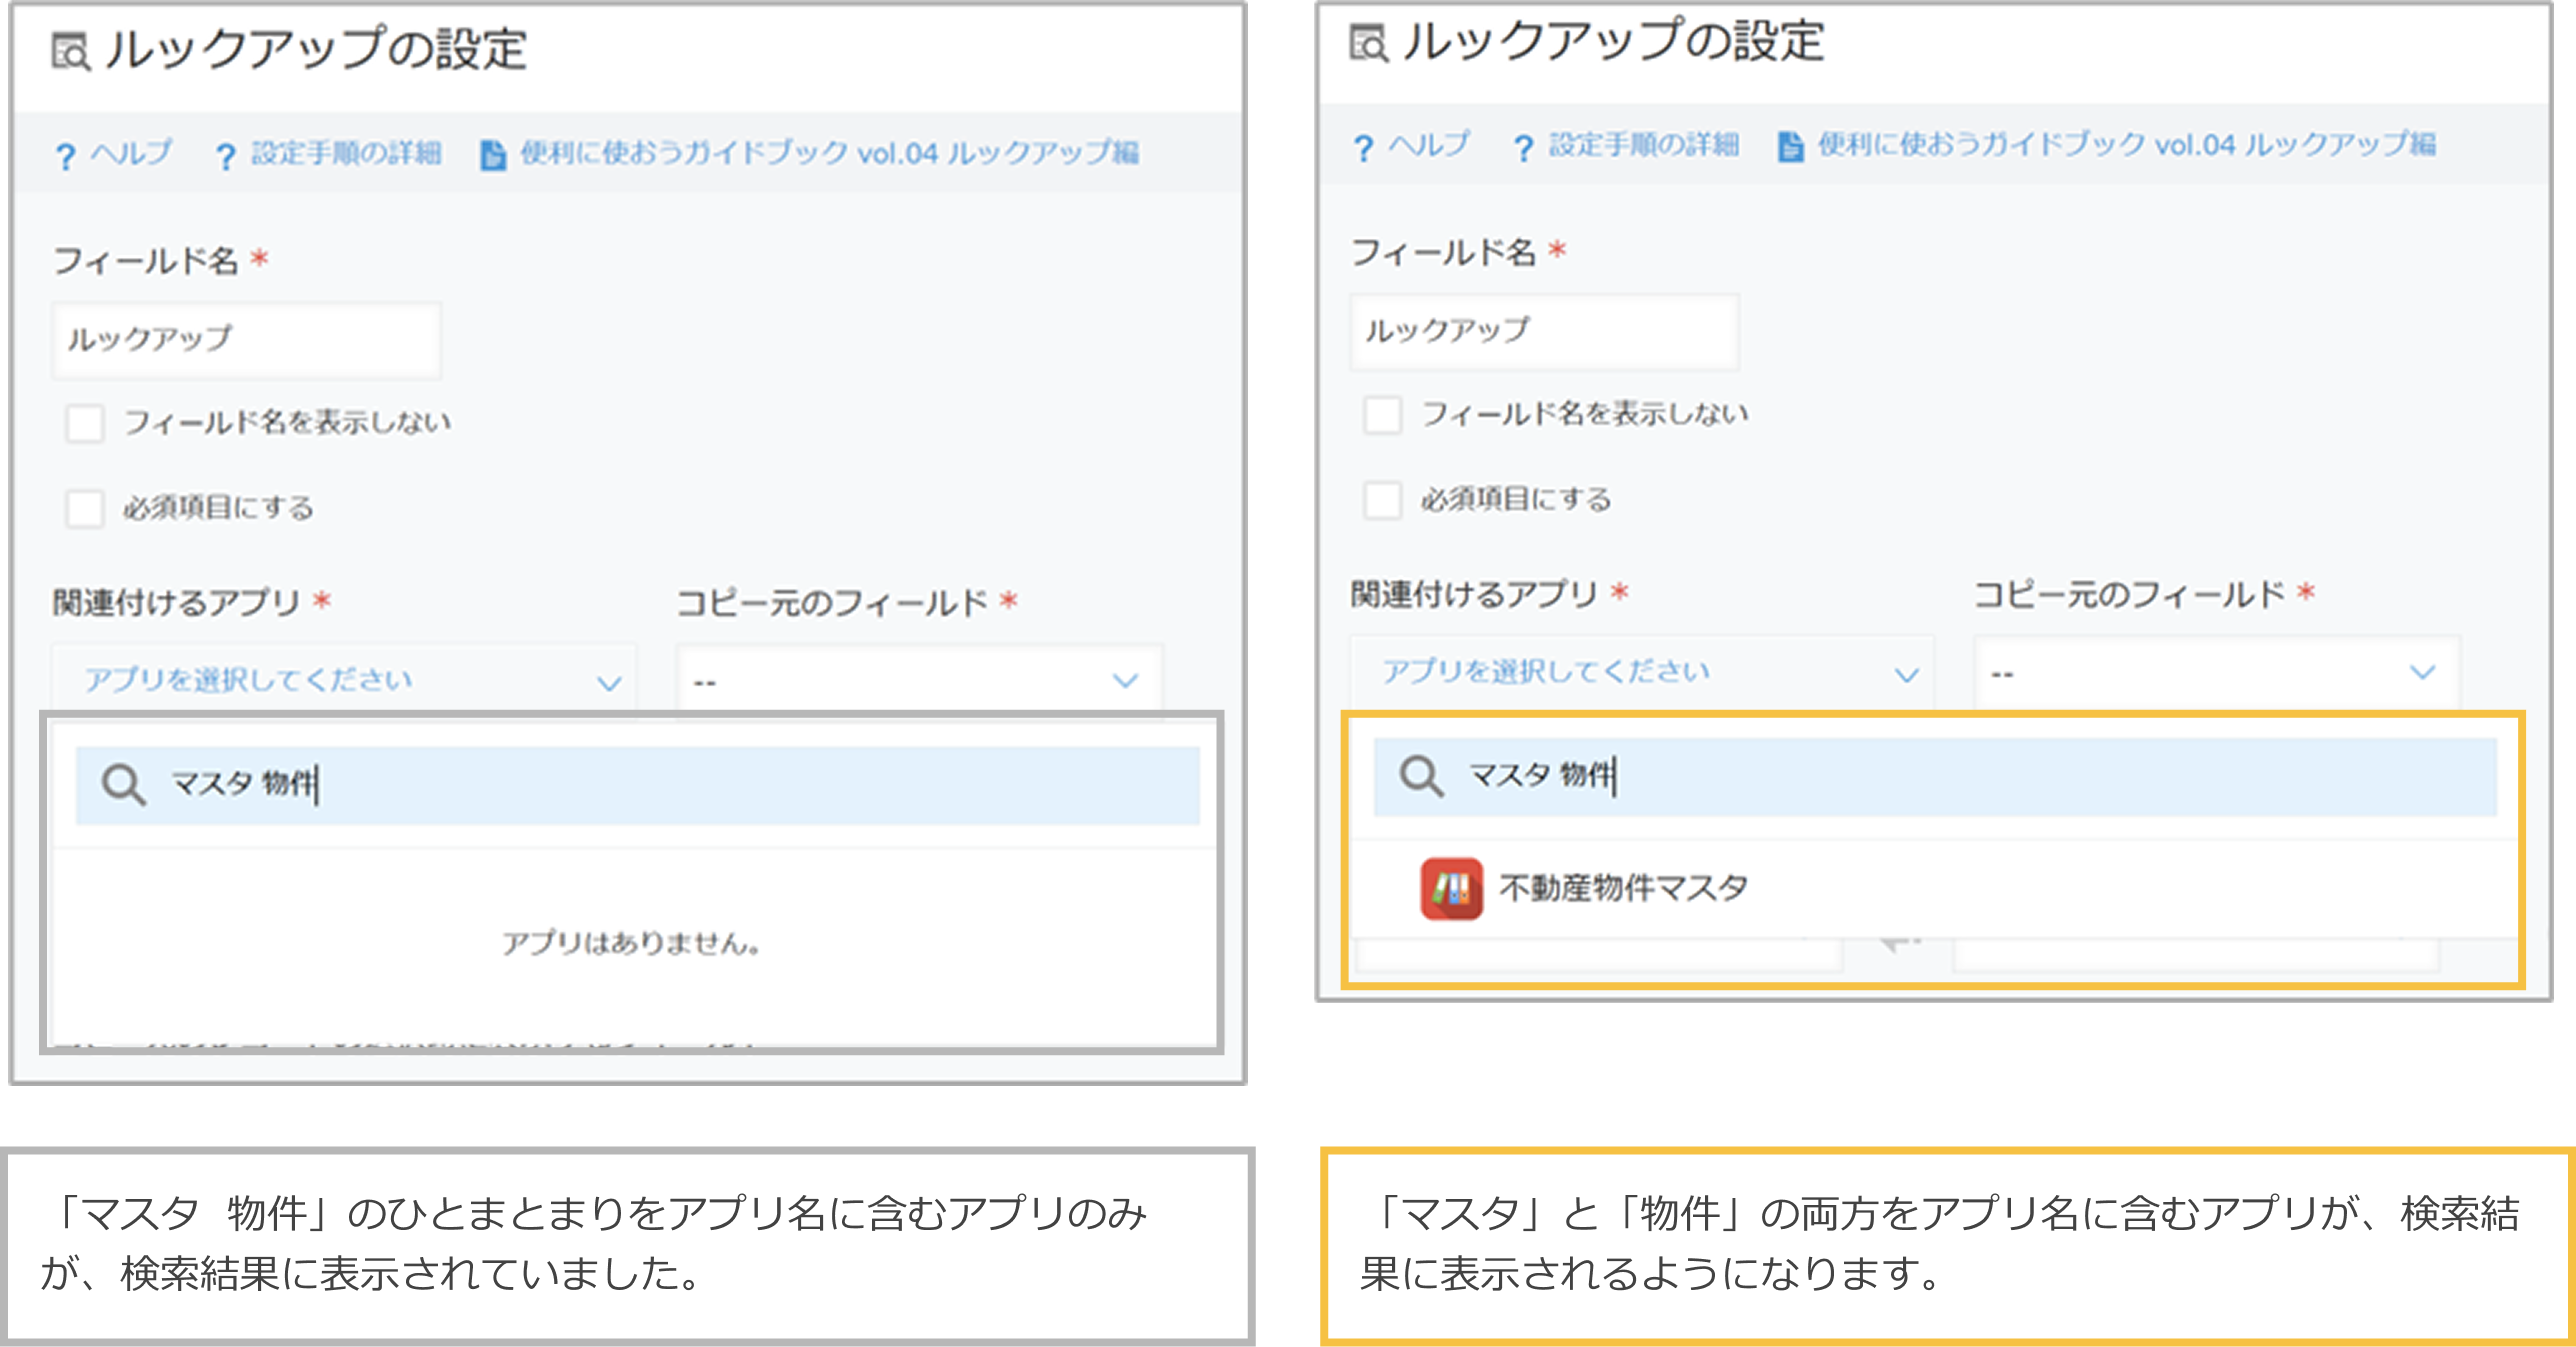2576x1347 pixels.
Task: Click フィールド名 text field in left panel
Action: [x=246, y=340]
